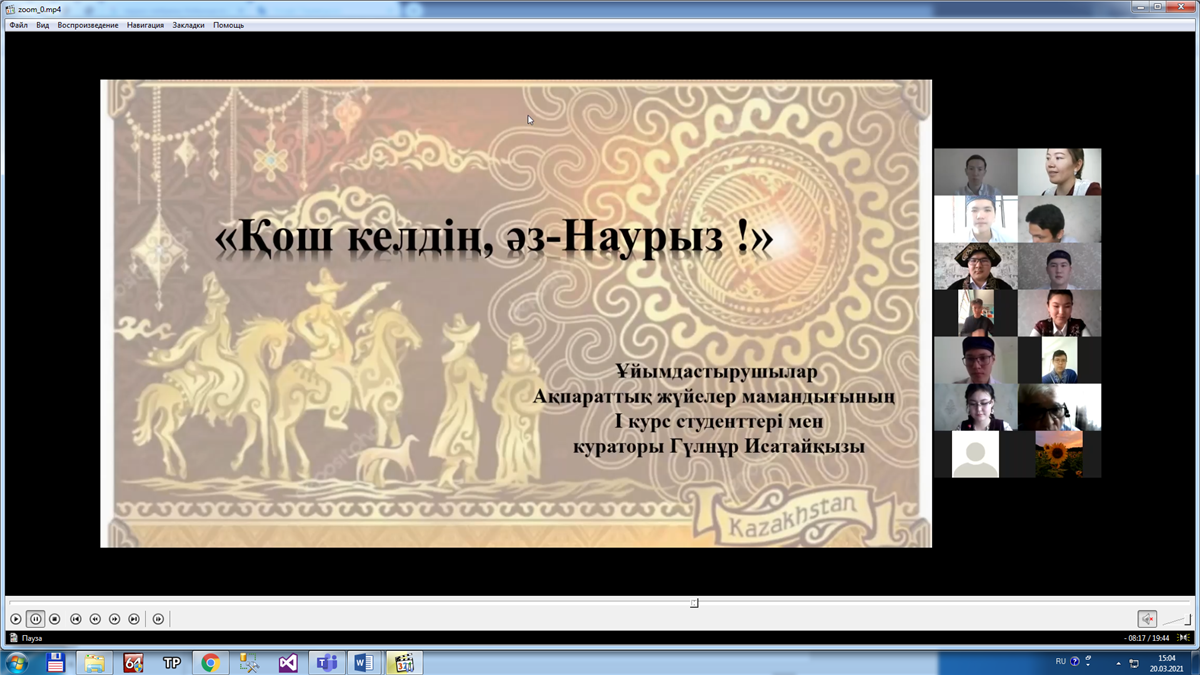The width and height of the screenshot is (1200, 675).
Task: Click the frame step button
Action: coord(158,619)
